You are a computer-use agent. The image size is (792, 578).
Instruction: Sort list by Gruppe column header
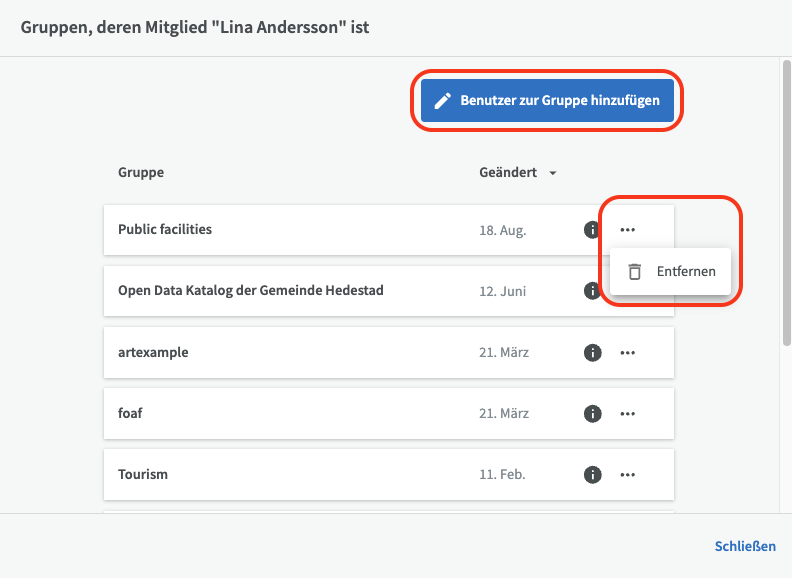coord(141,172)
